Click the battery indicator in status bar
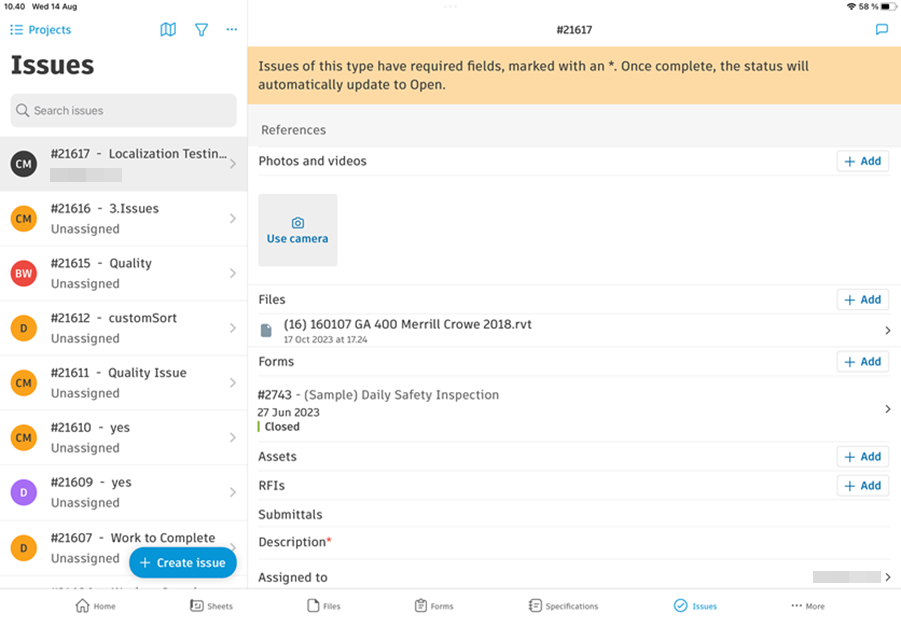The width and height of the screenshot is (901, 627). (889, 6)
